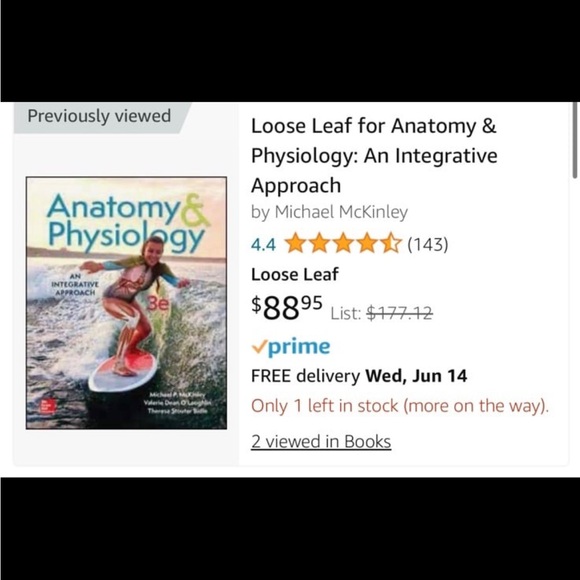Screen dimensions: 580x580
Task: Click the 4.4 rating number
Action: 263,245
